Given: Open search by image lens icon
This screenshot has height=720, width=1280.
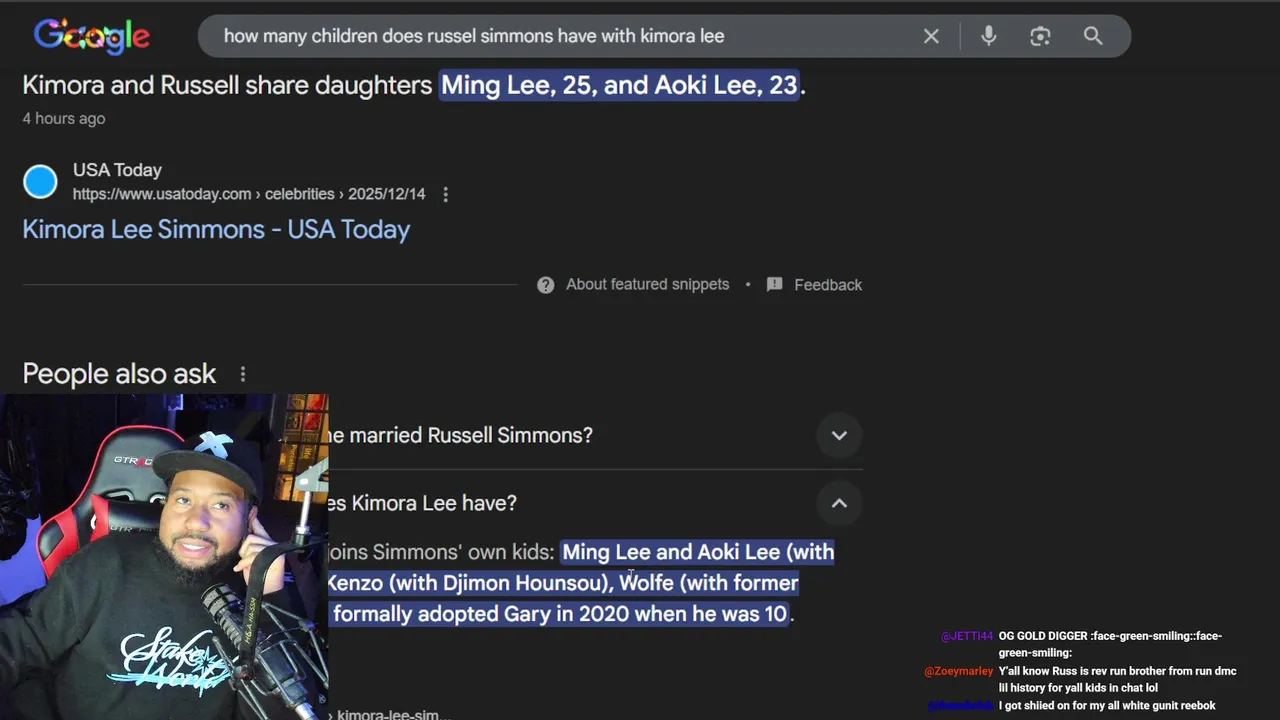Looking at the screenshot, I should 1040,36.
